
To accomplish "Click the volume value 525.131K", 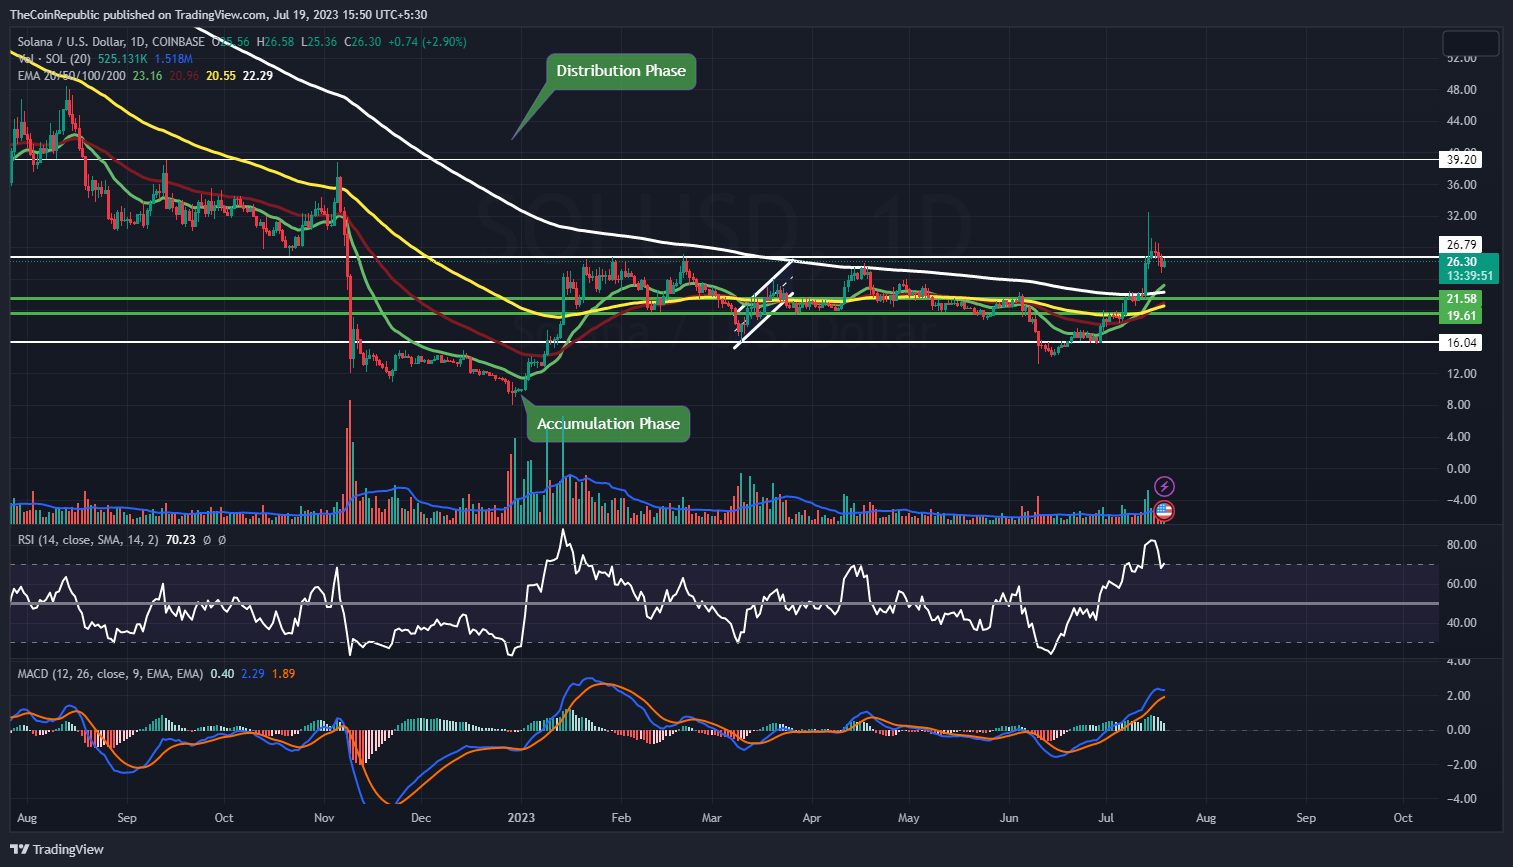I will [123, 59].
